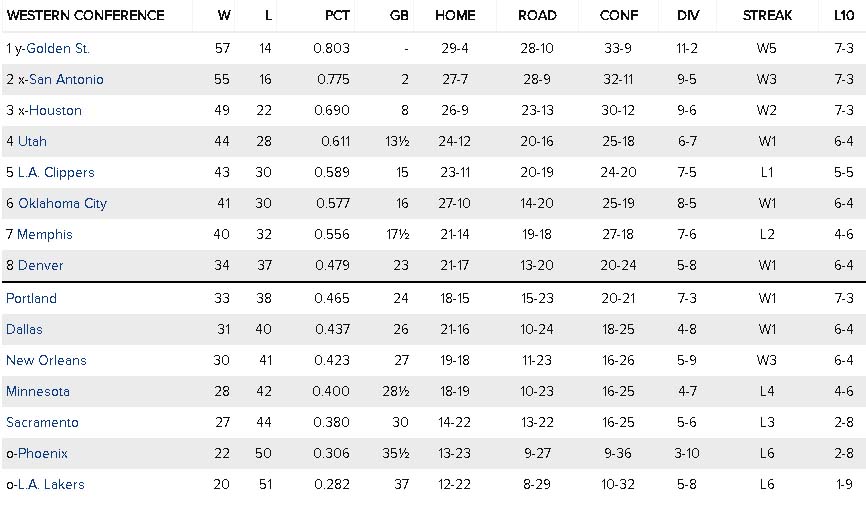Click the HOME column header
The height and width of the screenshot is (507, 866).
pyautogui.click(x=455, y=15)
